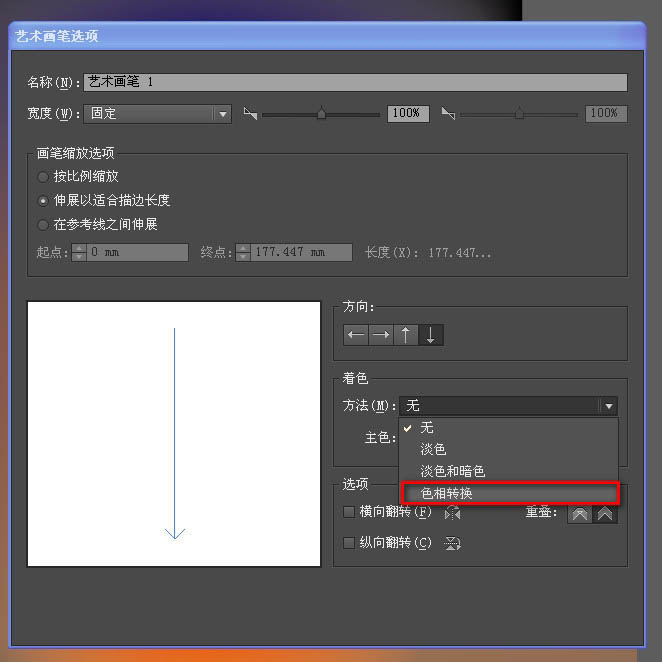Choose the second overlap adjustment icon
This screenshot has height=662, width=662.
click(605, 514)
